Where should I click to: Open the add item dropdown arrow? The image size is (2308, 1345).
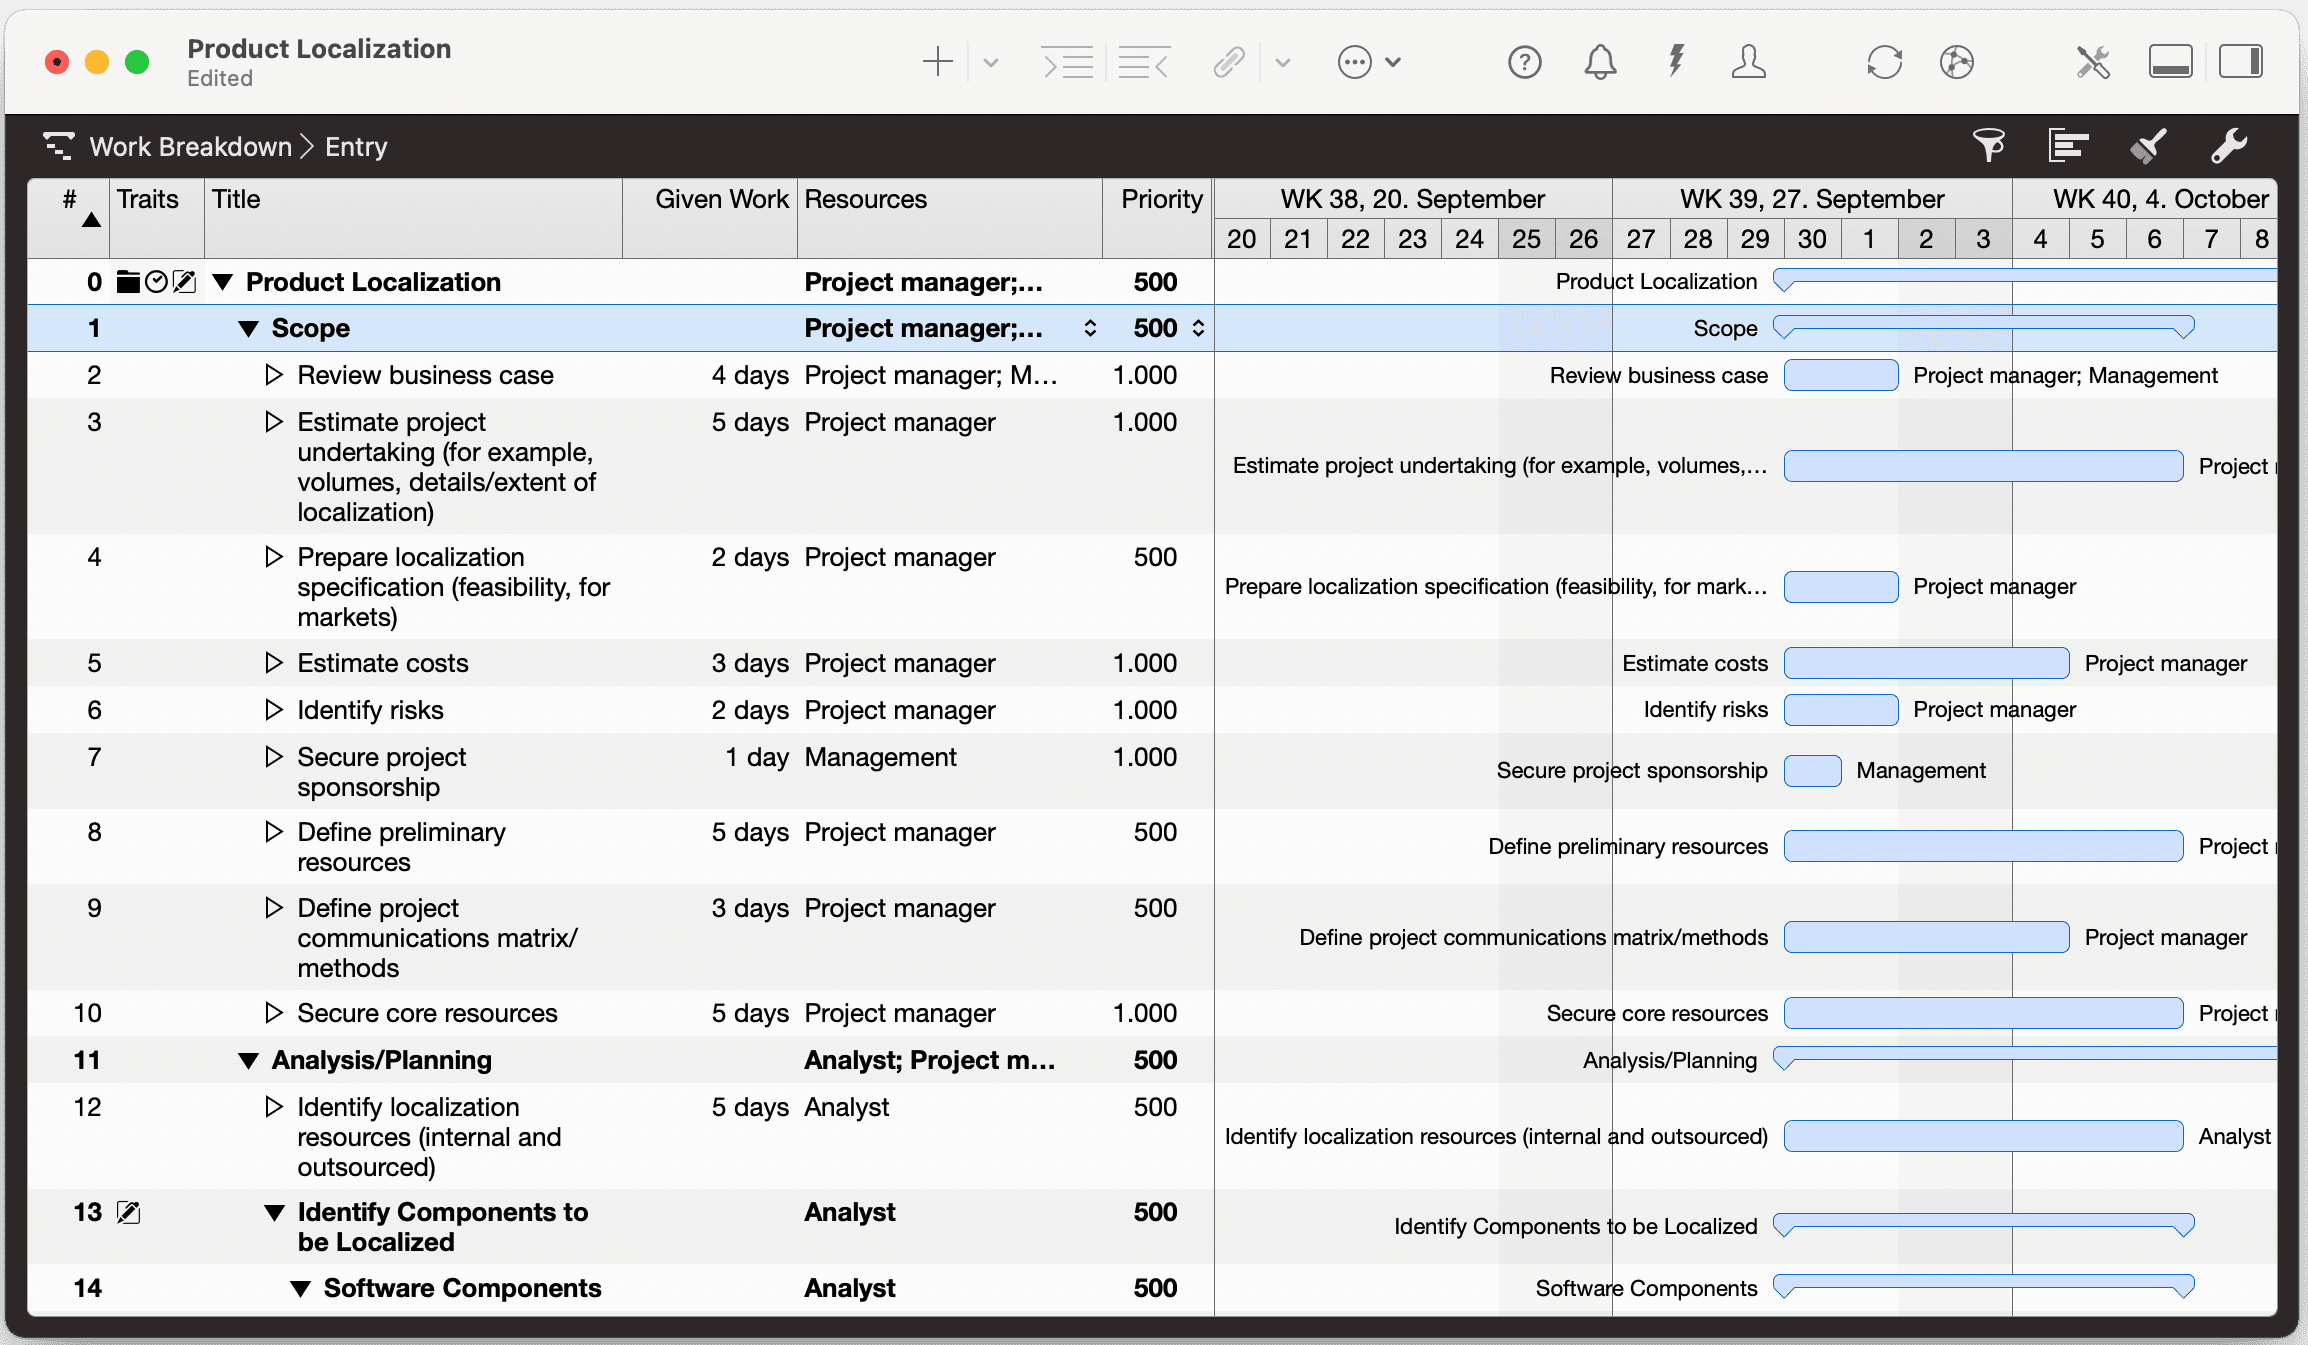pyautogui.click(x=991, y=63)
